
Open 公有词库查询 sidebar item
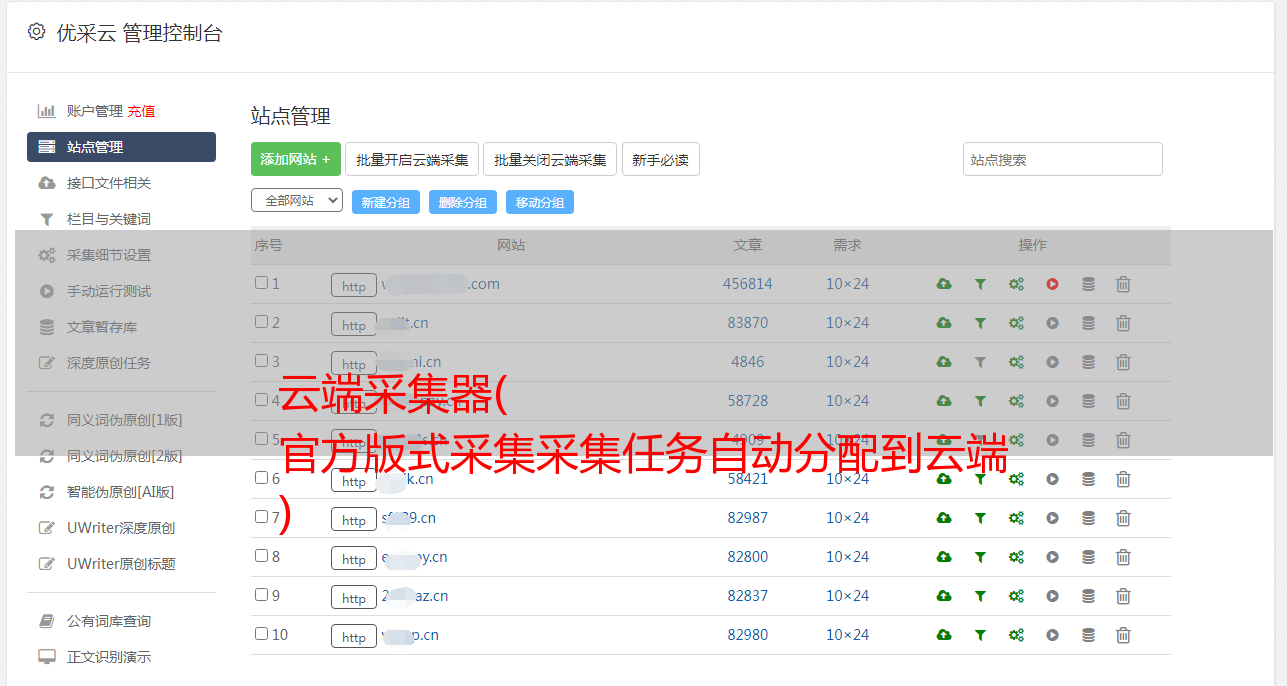pyautogui.click(x=109, y=621)
